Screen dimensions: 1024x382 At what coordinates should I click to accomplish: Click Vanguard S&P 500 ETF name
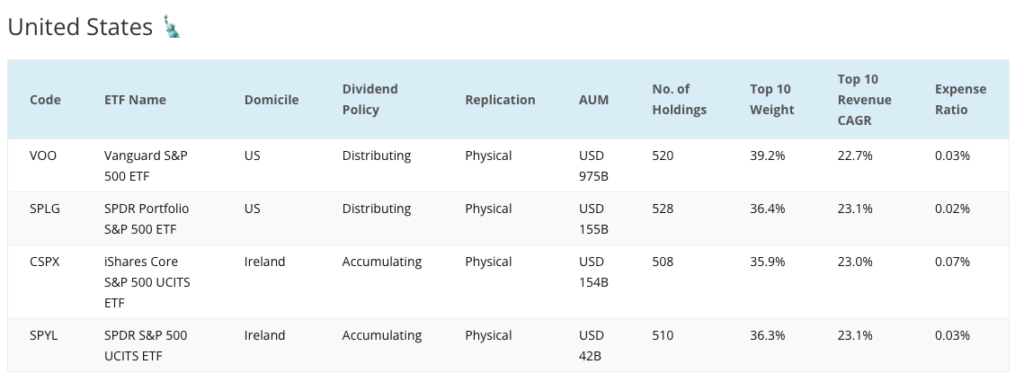146,166
